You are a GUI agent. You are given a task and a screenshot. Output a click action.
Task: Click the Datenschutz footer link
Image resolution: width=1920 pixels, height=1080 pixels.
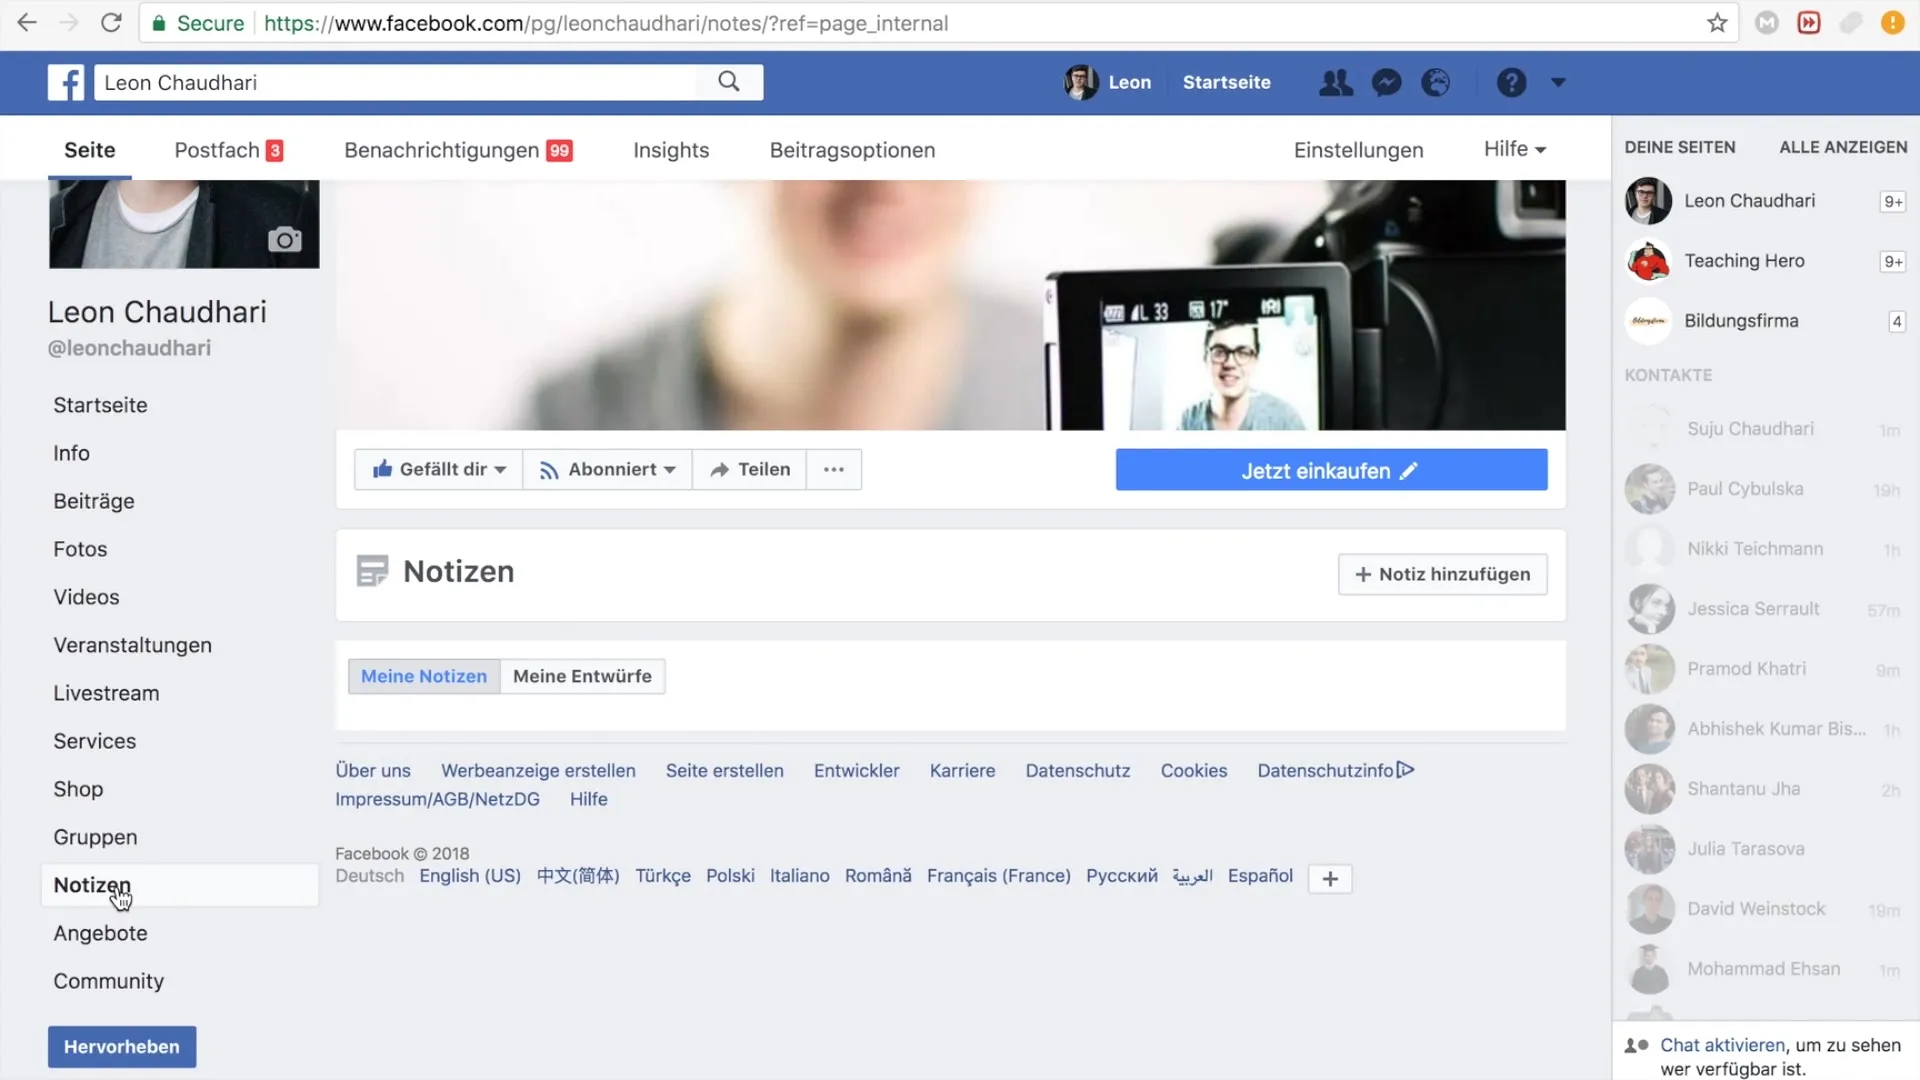1077,770
